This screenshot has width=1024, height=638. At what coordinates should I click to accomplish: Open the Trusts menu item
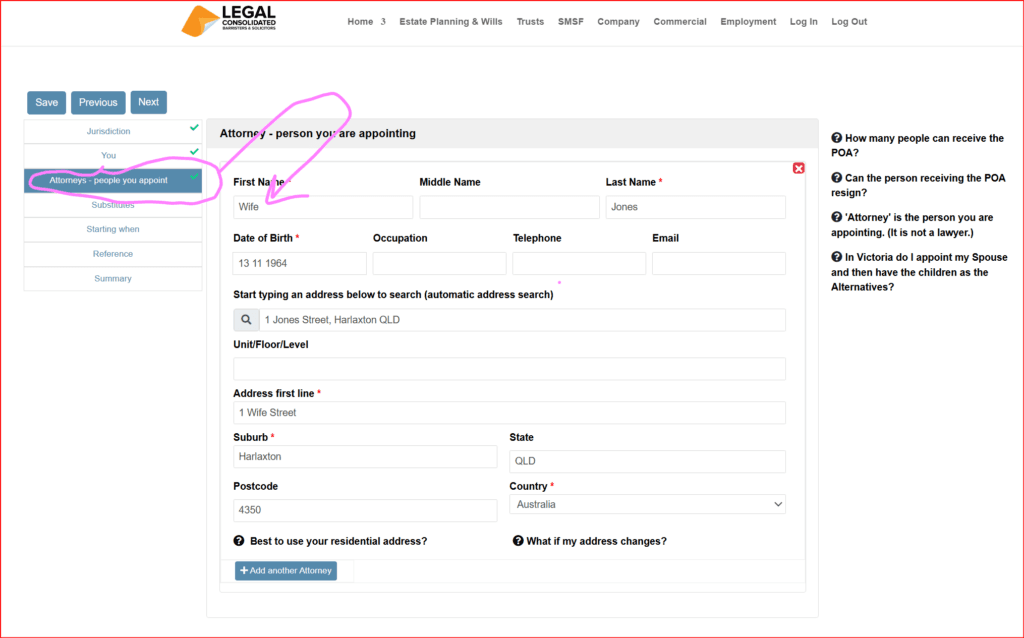(530, 22)
